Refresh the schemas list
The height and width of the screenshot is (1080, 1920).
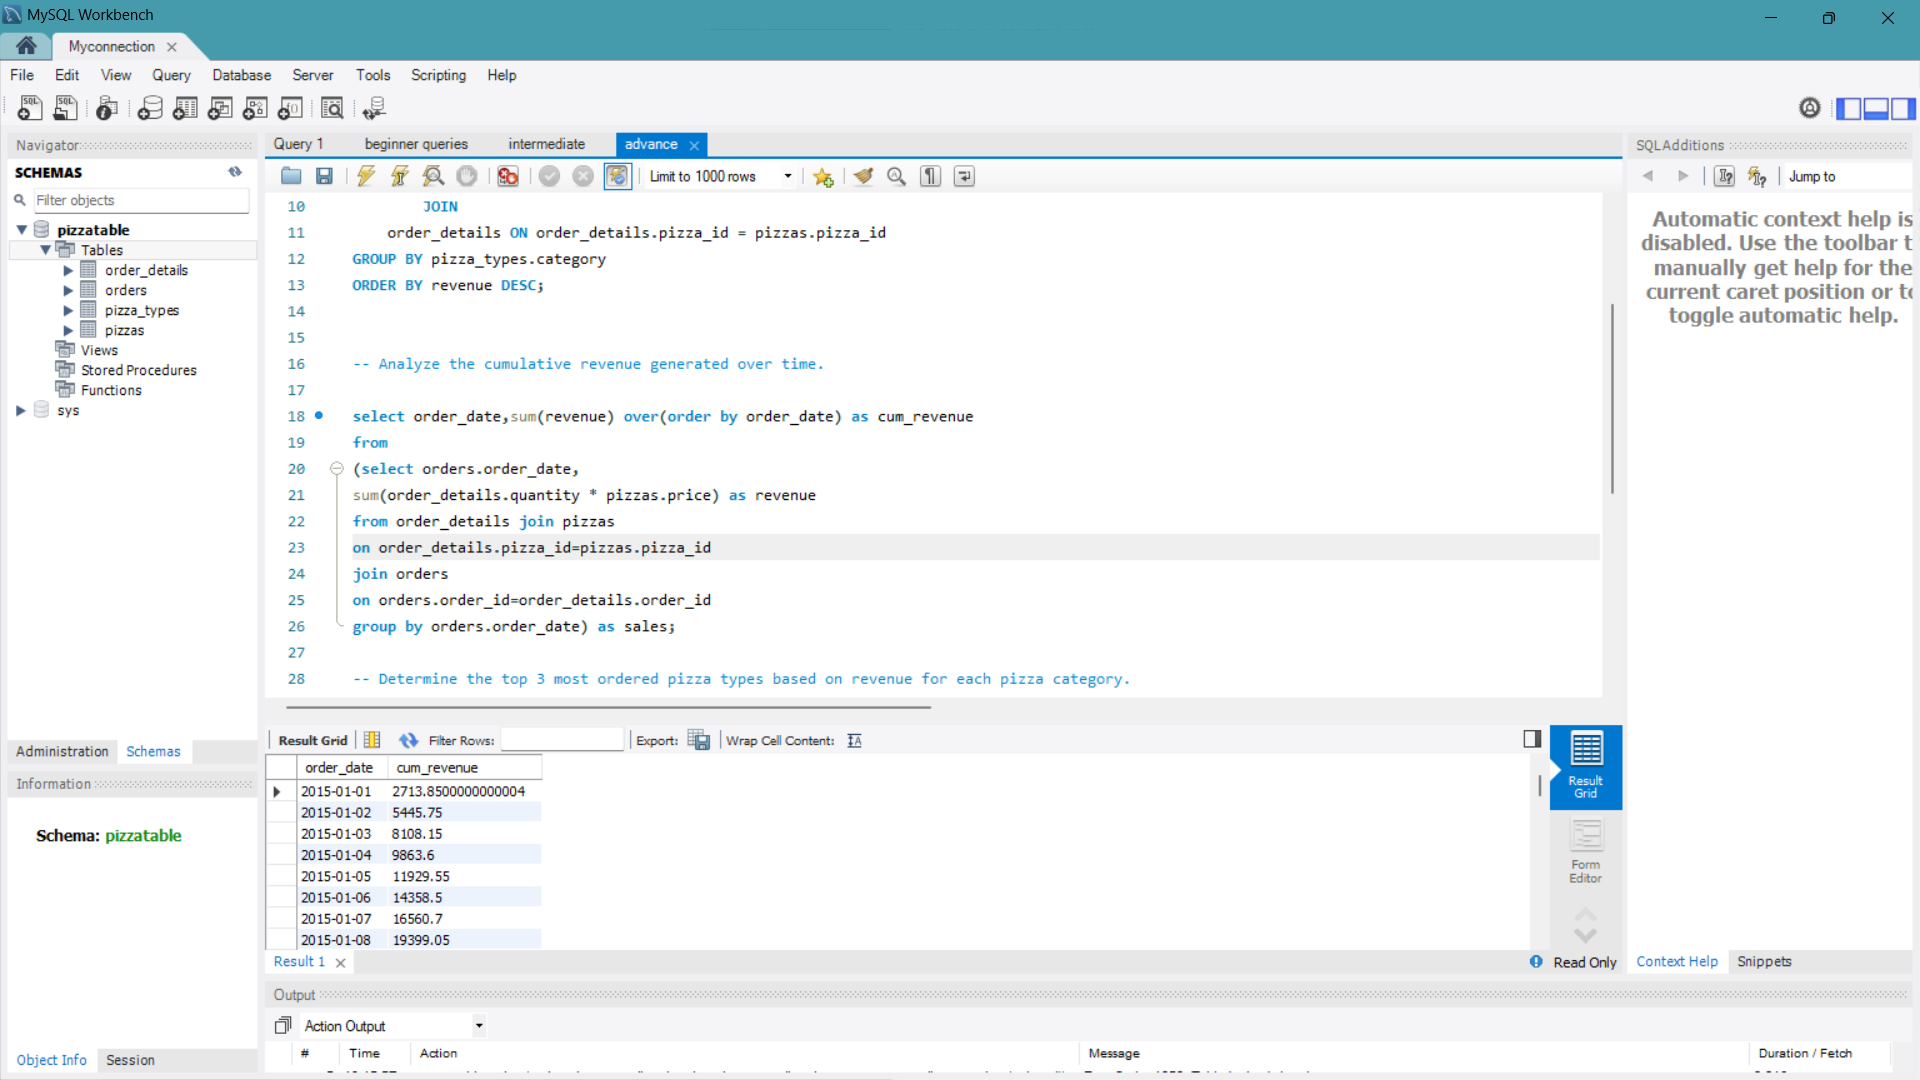[235, 172]
